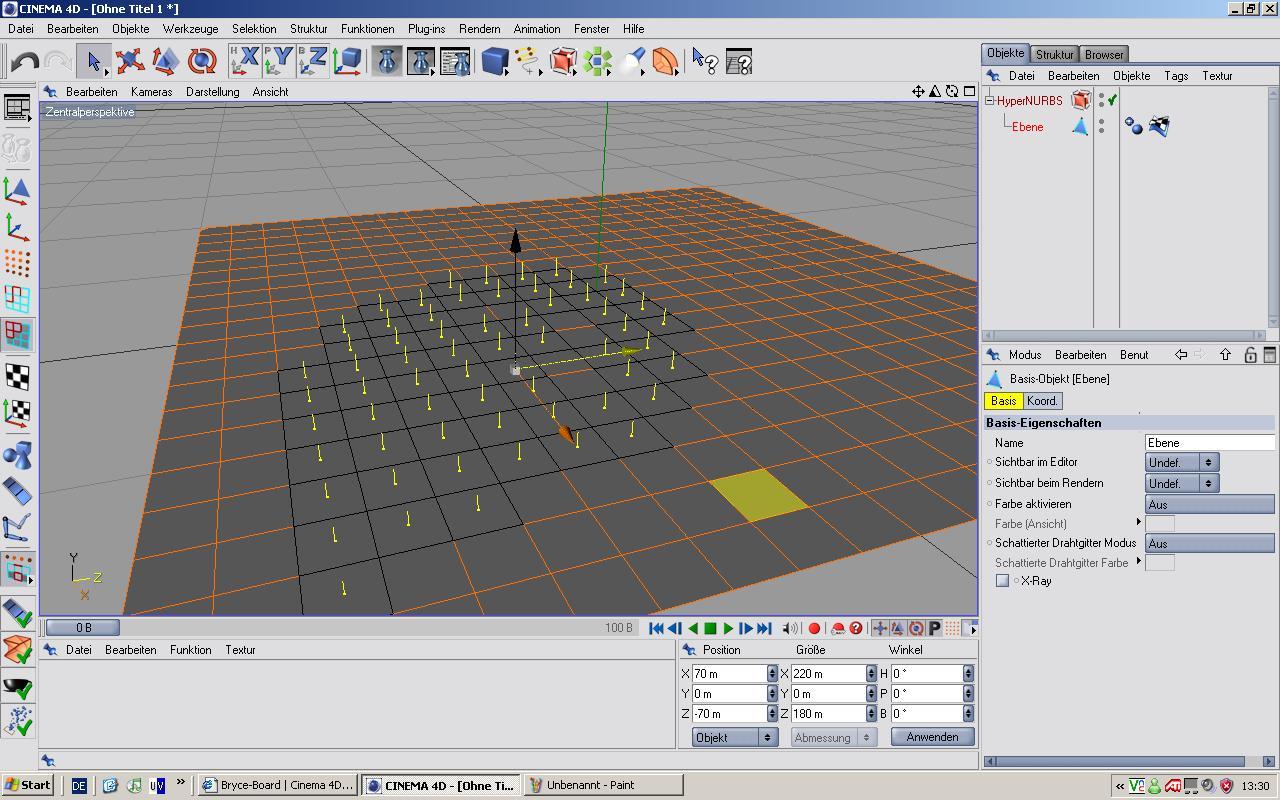Select the Rotate tool icon
This screenshot has height=800, width=1280.
coord(202,62)
